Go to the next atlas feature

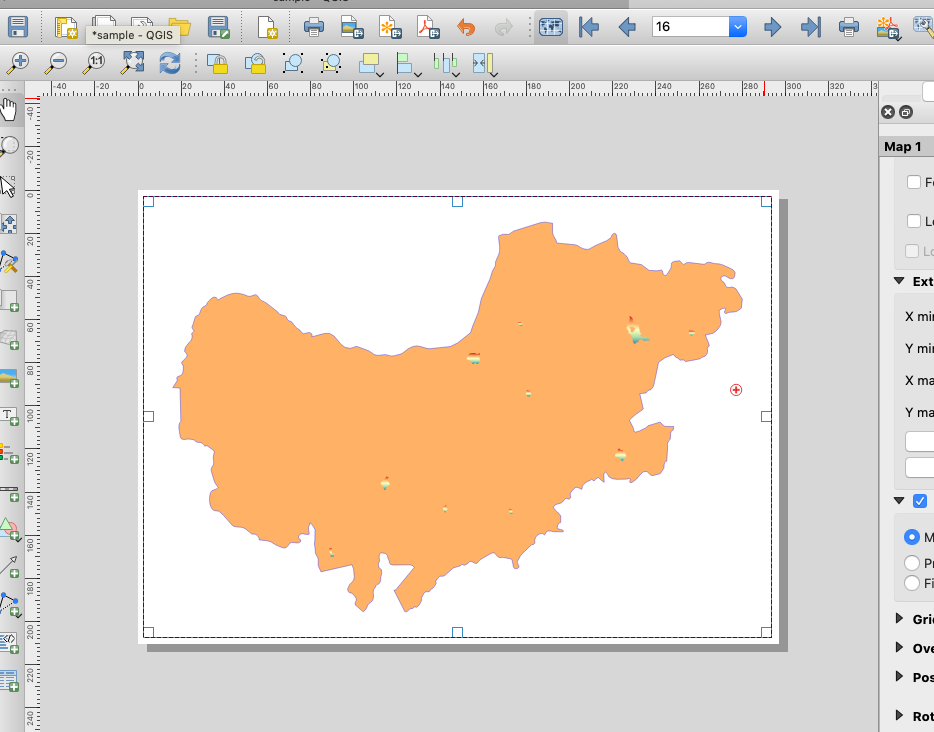(772, 27)
